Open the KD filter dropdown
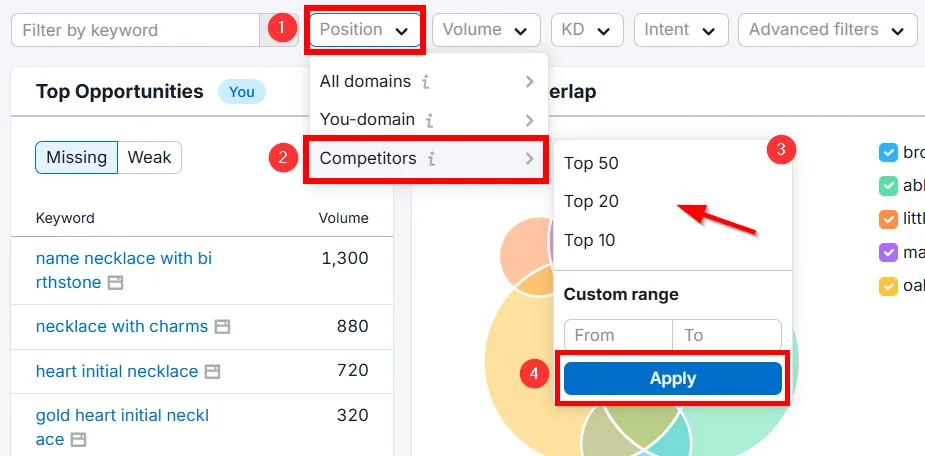The width and height of the screenshot is (925, 456). point(587,29)
